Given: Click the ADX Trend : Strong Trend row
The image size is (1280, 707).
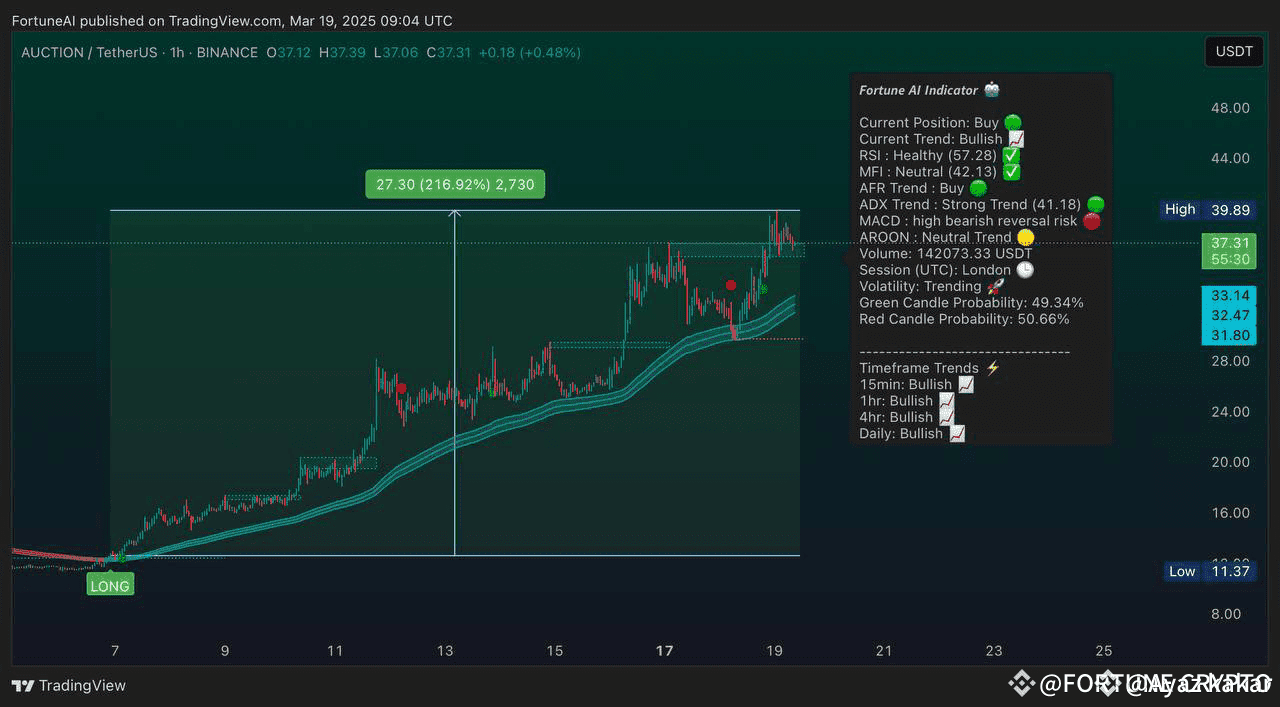Looking at the screenshot, I should pos(982,204).
